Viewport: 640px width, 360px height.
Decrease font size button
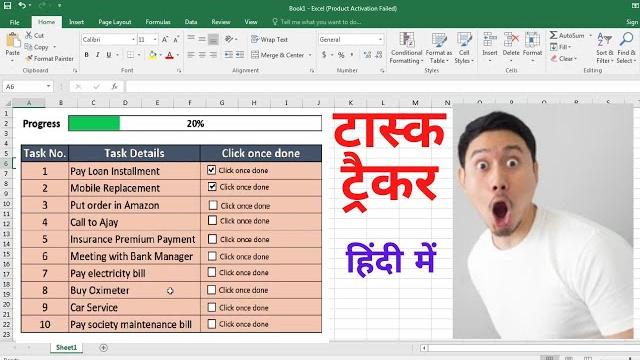(x=176, y=40)
